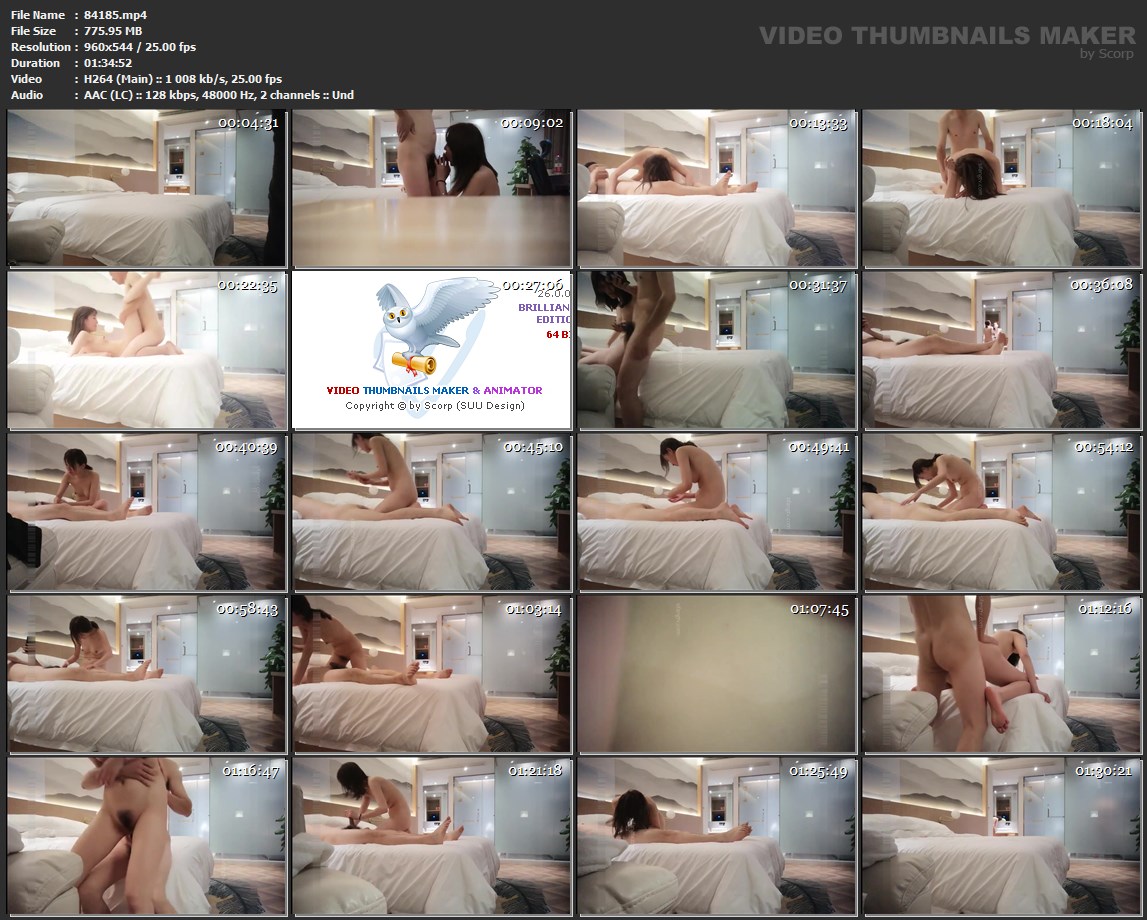The width and height of the screenshot is (1147, 920).
Task: Click the timestamp 00:27:06
Action: (x=533, y=285)
